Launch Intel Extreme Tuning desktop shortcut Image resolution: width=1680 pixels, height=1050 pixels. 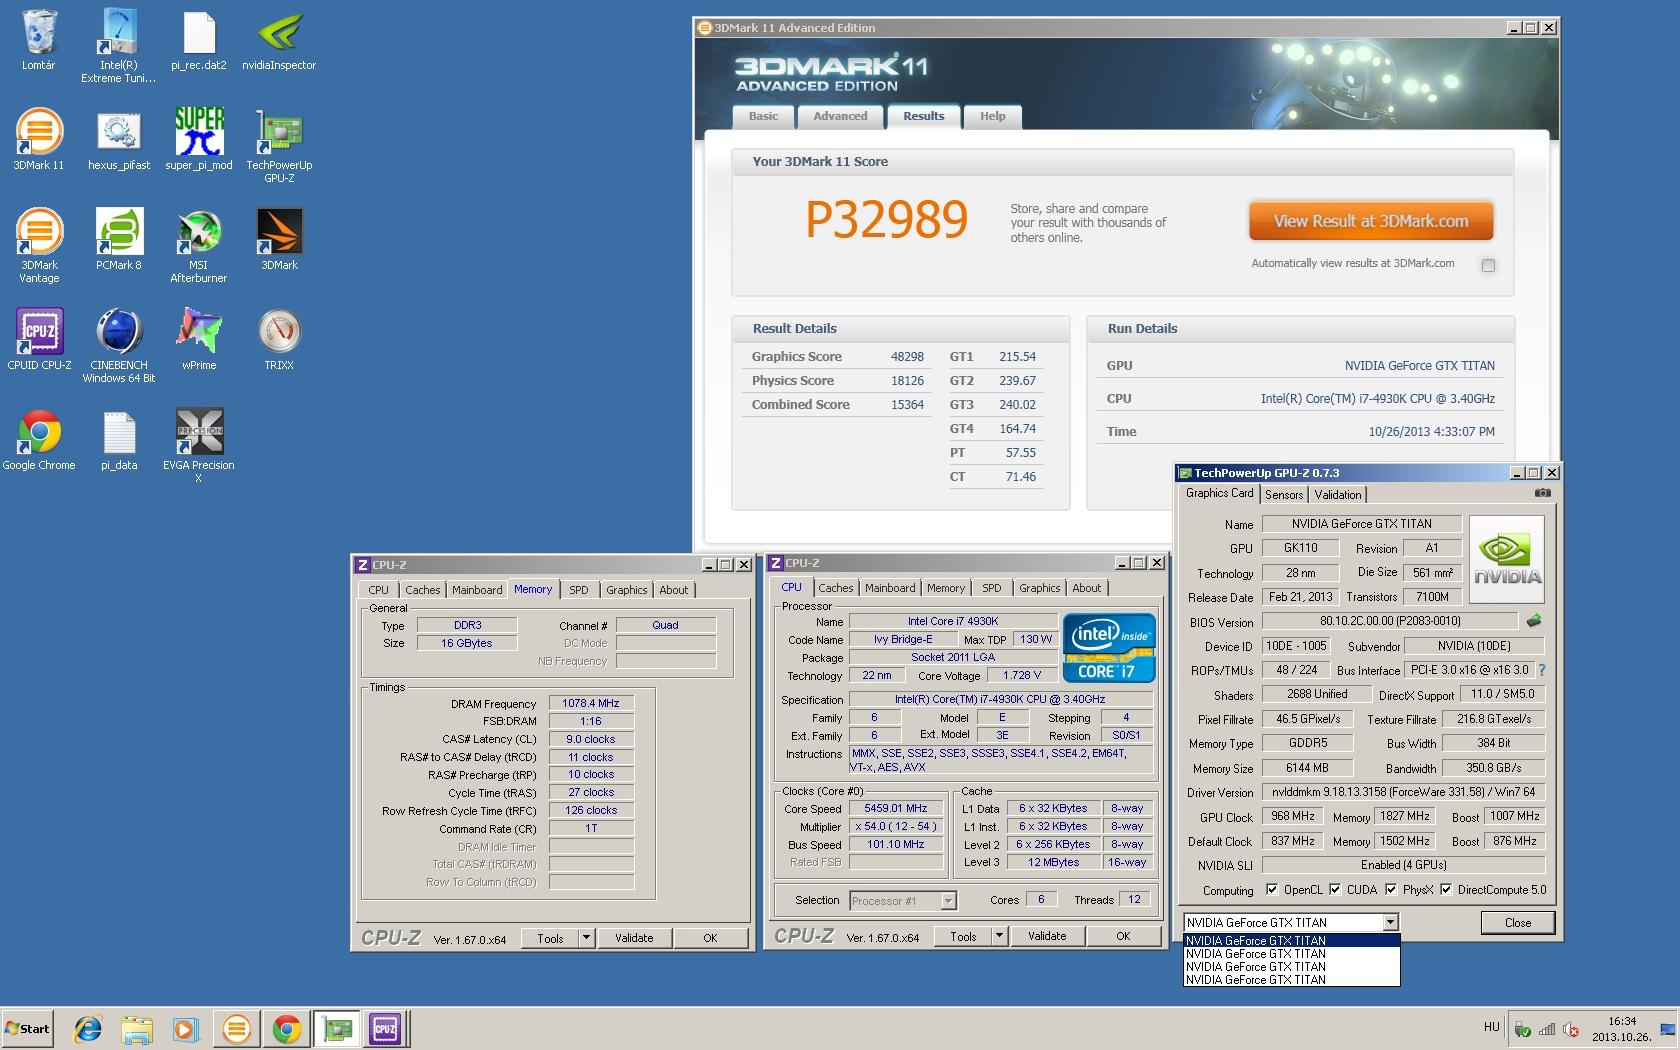pyautogui.click(x=119, y=46)
